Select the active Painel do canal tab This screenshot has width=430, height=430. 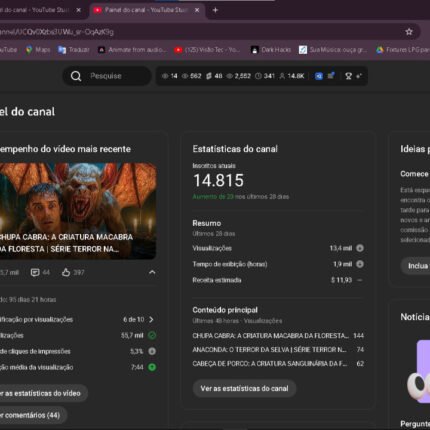pyautogui.click(x=147, y=10)
